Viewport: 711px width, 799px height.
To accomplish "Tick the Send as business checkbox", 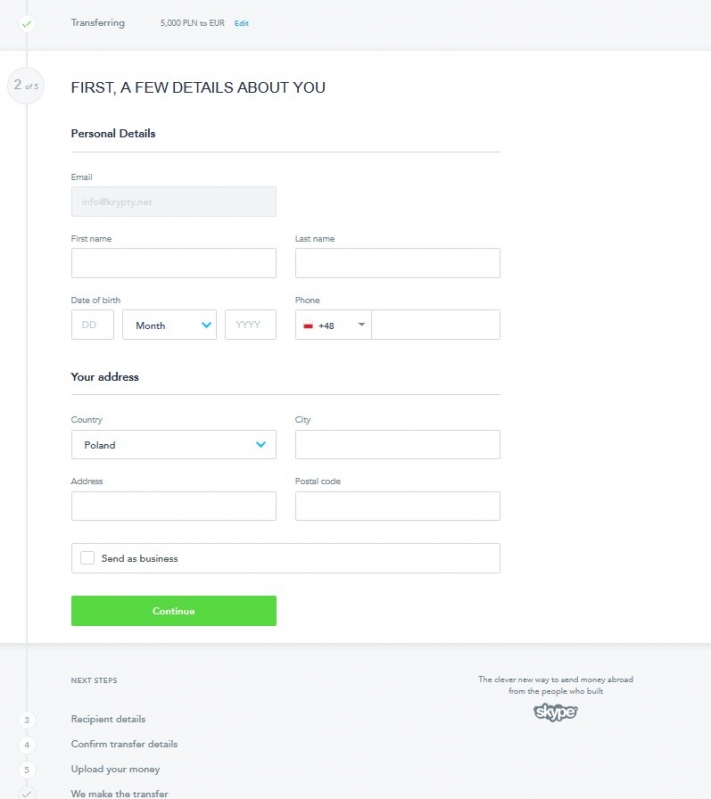I will pyautogui.click(x=88, y=558).
